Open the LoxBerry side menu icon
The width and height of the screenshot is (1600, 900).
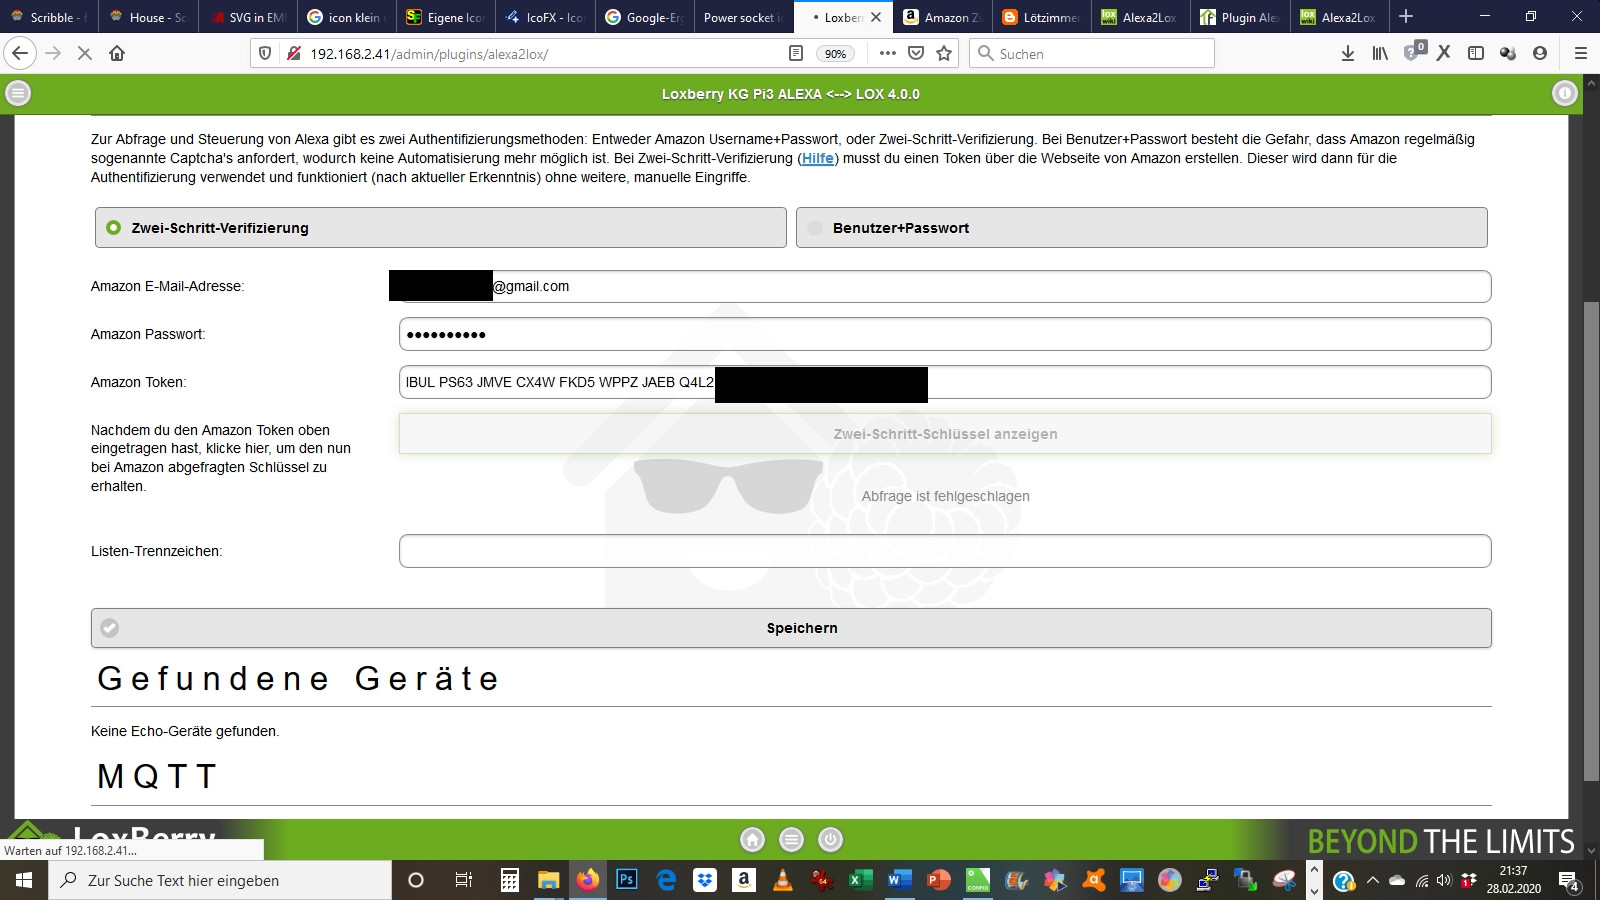click(18, 94)
